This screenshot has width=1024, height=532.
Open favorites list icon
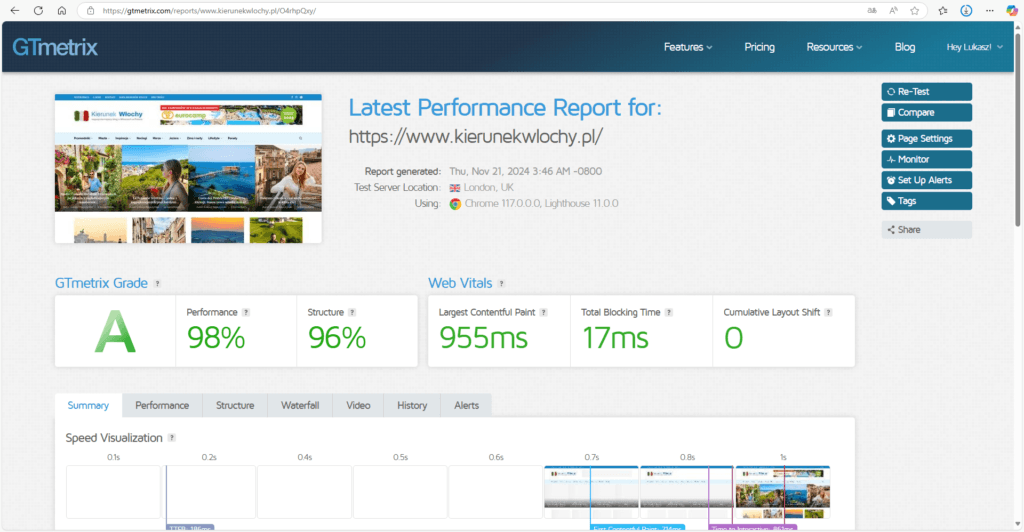tap(943, 10)
